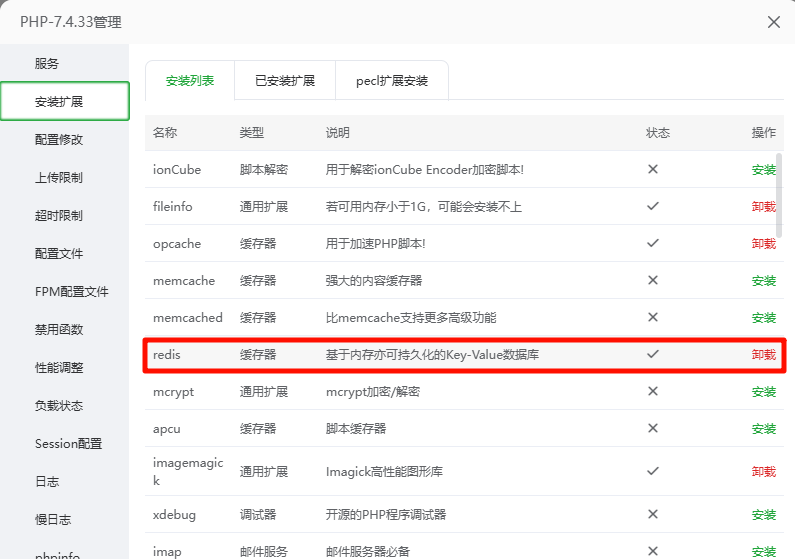Click the status checkmark icon for opcache

point(653,243)
